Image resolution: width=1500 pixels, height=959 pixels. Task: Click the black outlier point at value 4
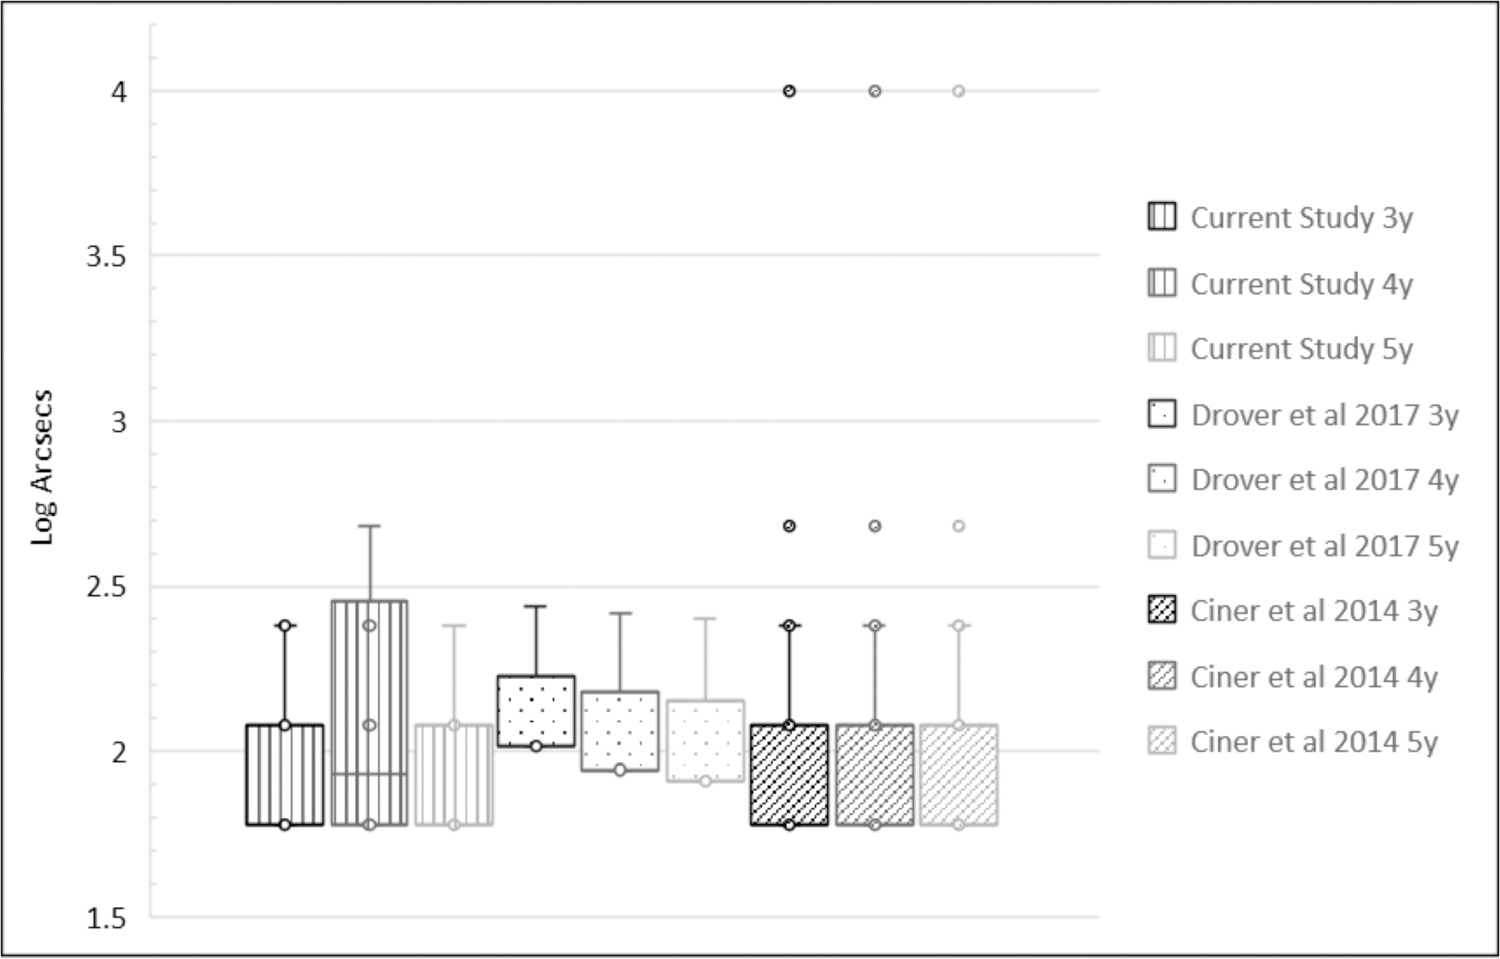coord(789,91)
